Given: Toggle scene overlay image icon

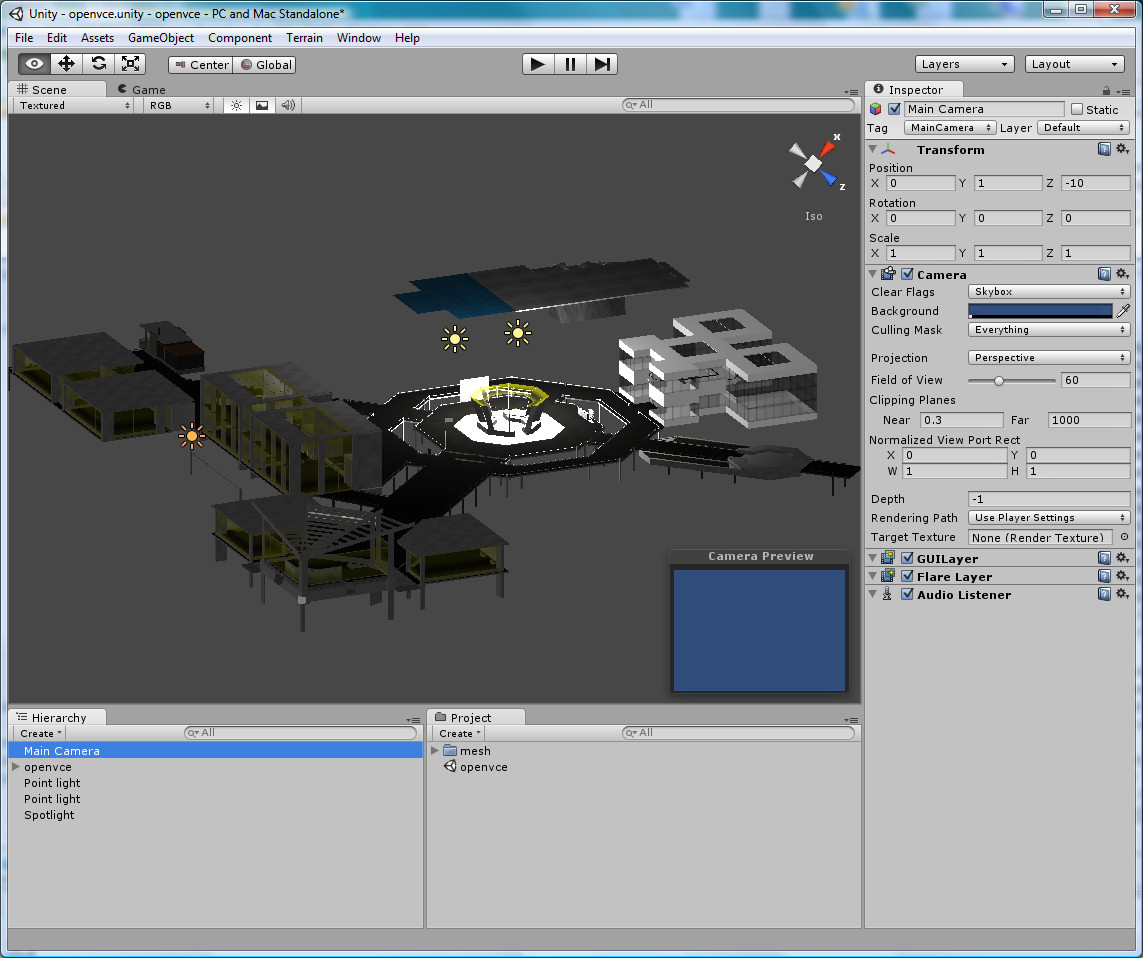Looking at the screenshot, I should point(262,106).
